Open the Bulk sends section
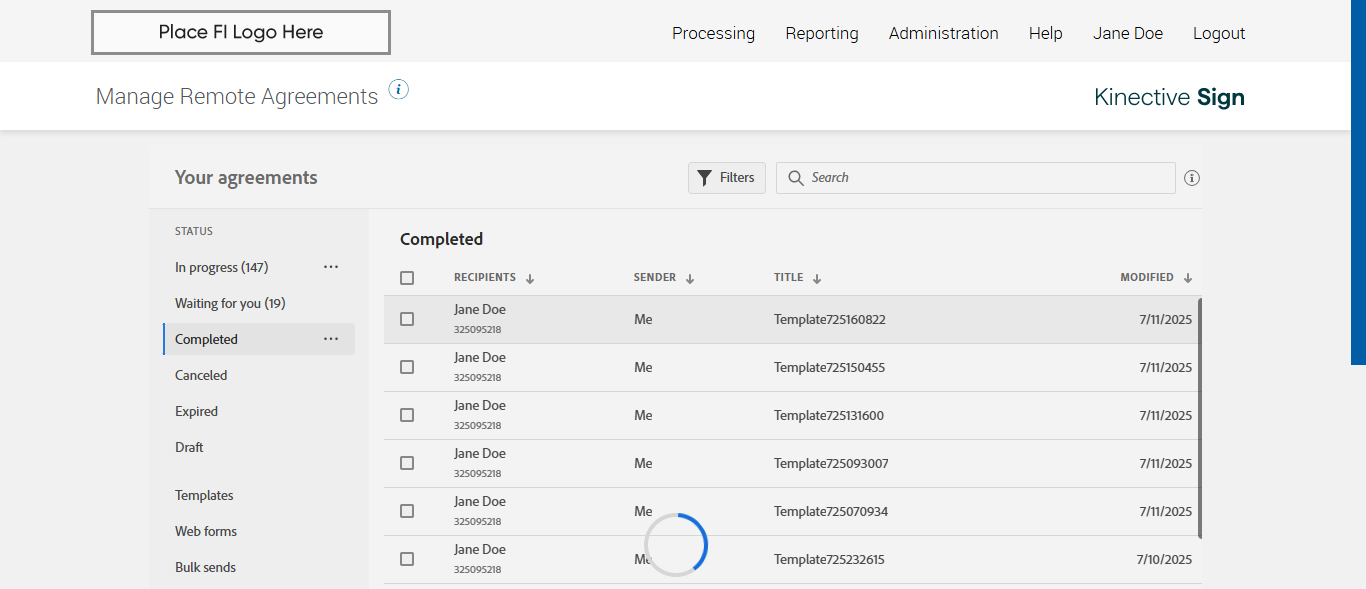The image size is (1366, 589). pyautogui.click(x=205, y=567)
